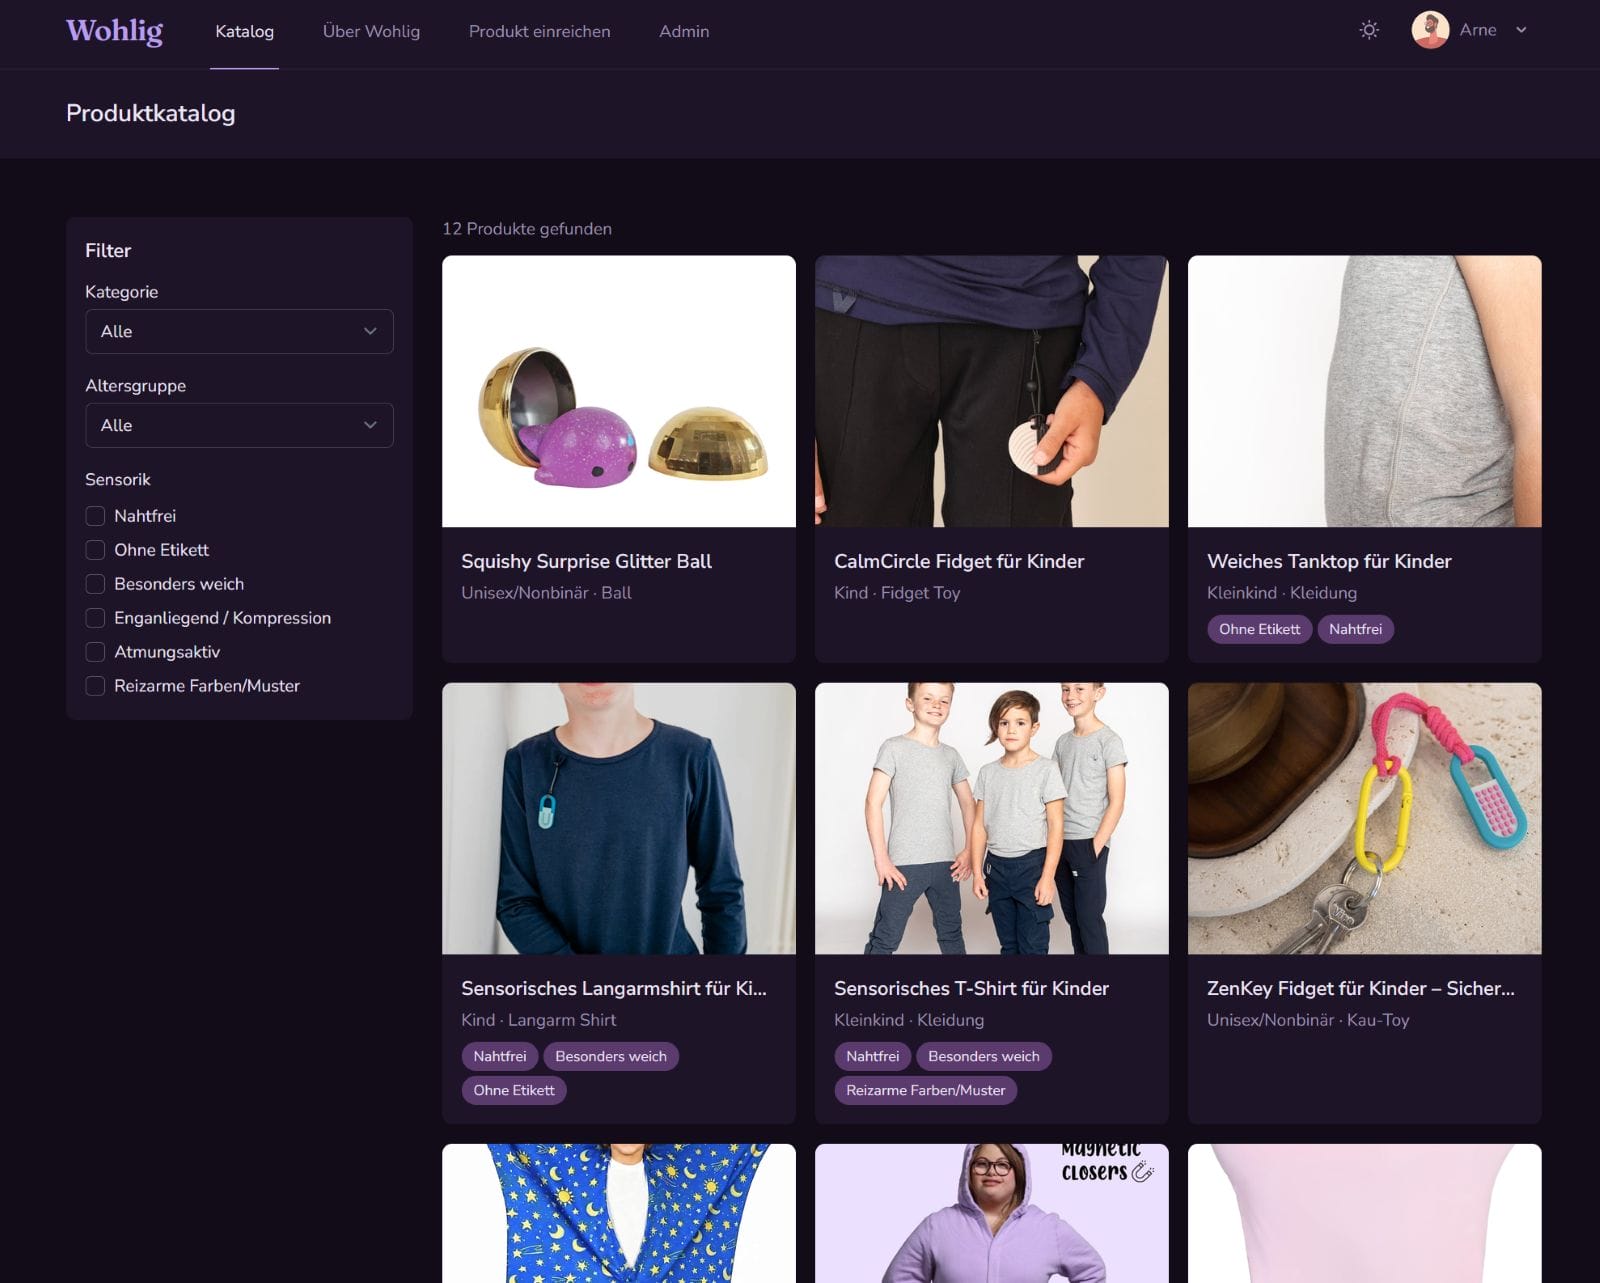Screen dimensions: 1600x1283
Task: Check the Ohne Etikett filter
Action: pos(95,550)
